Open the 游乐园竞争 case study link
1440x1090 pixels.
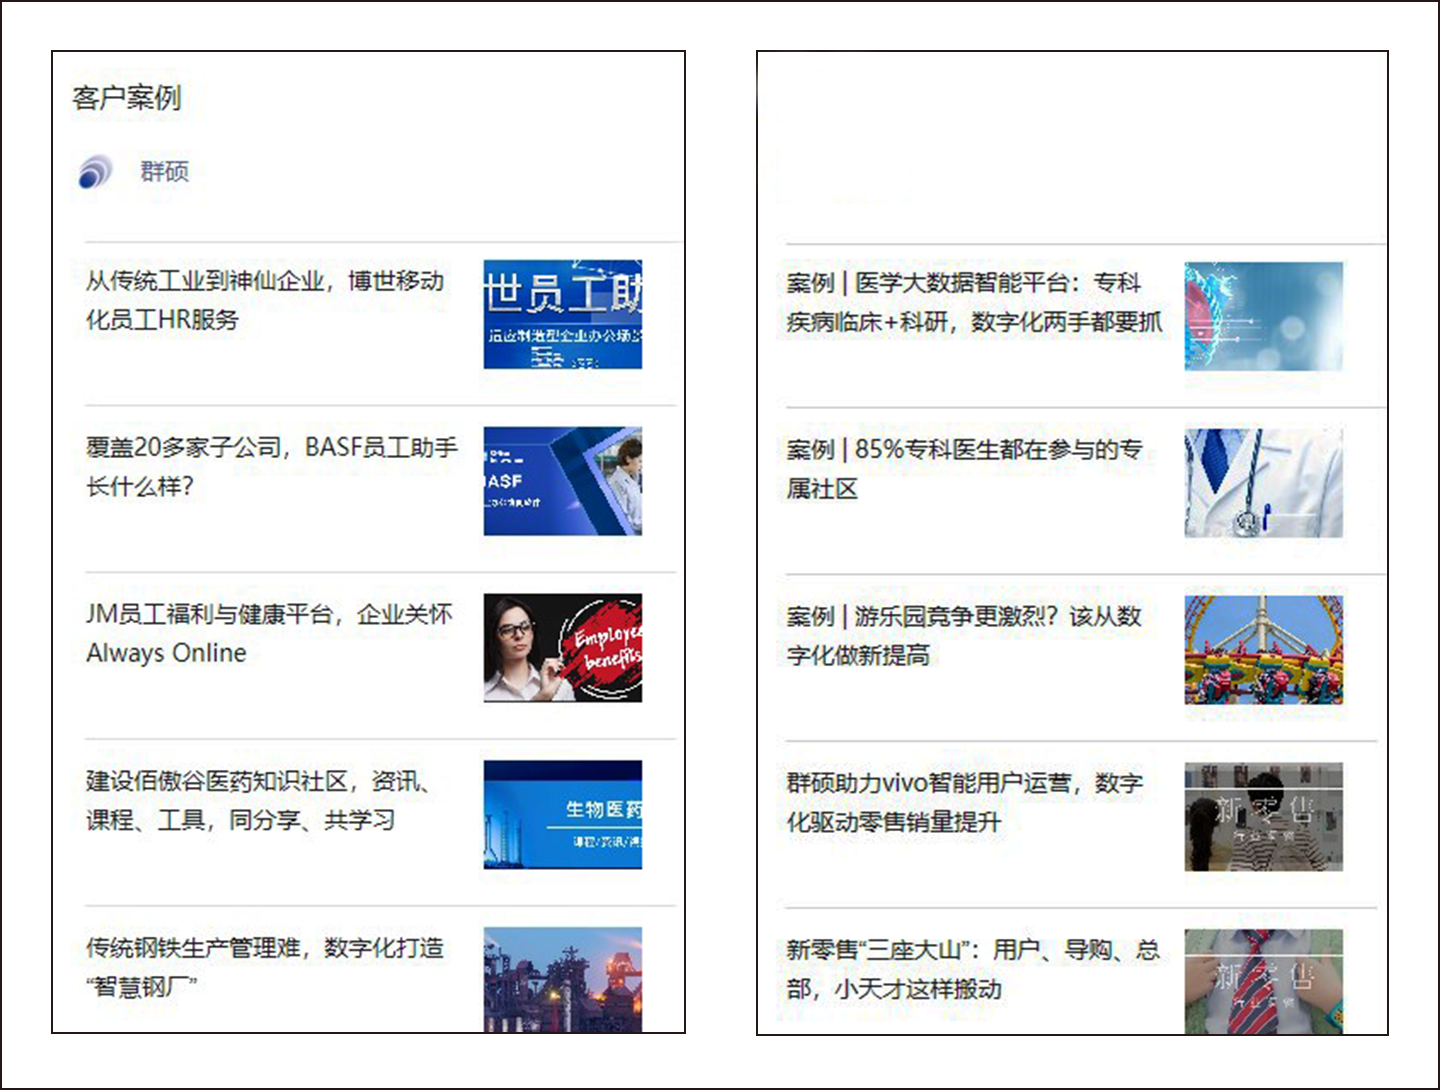pyautogui.click(x=965, y=637)
